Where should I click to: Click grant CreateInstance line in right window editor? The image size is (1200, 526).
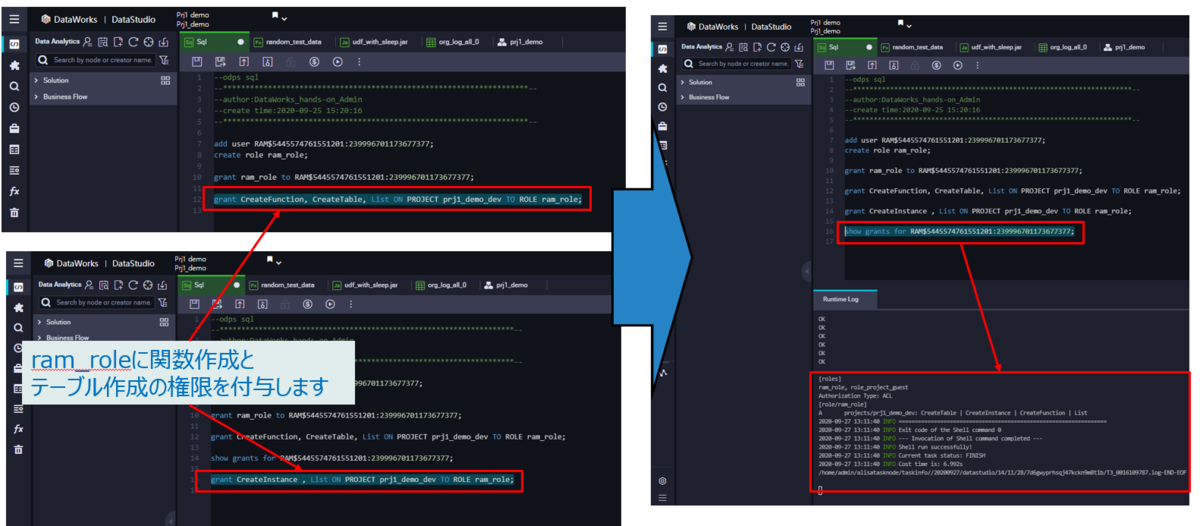tap(988, 211)
